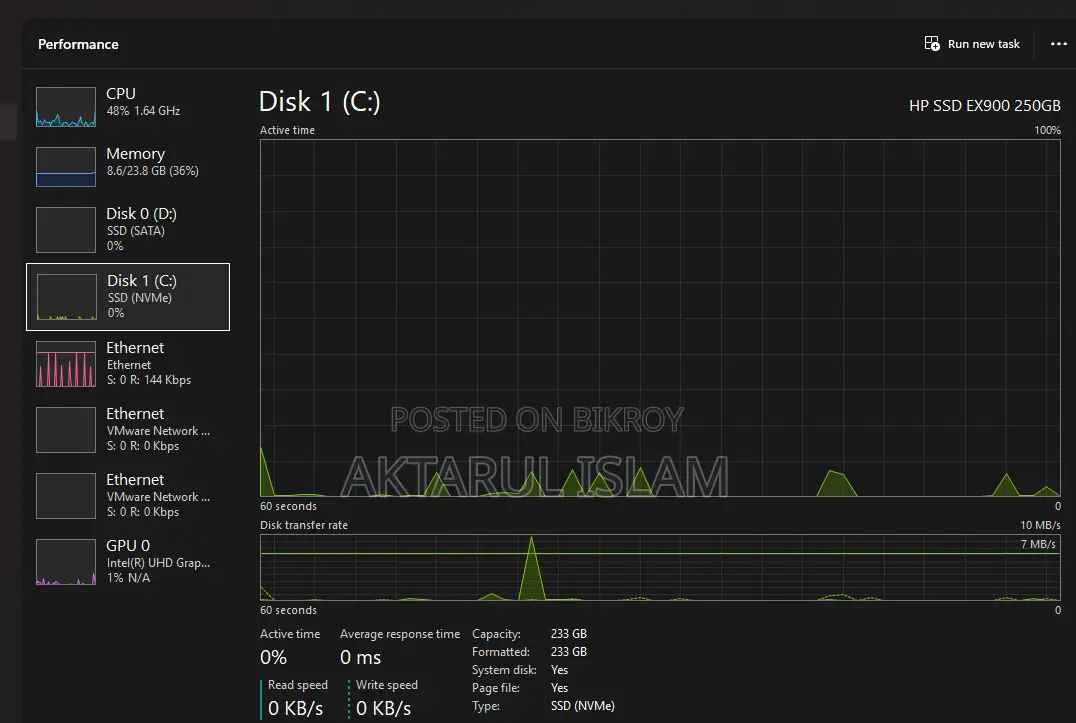Open the Disk 0 (D:) thumbnail graph
1076x723 pixels.
click(66, 230)
